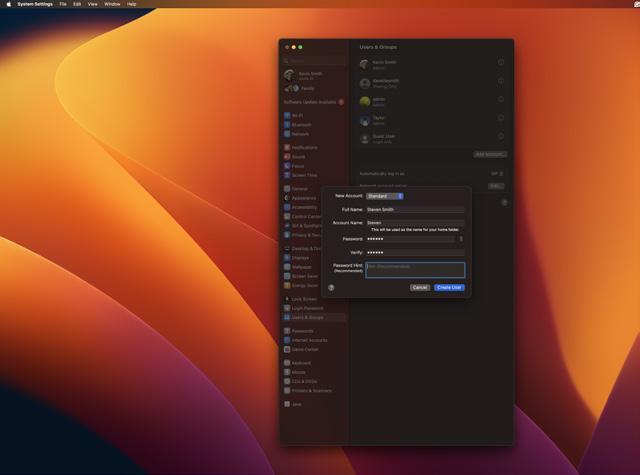Show info for Guest User

click(501, 136)
